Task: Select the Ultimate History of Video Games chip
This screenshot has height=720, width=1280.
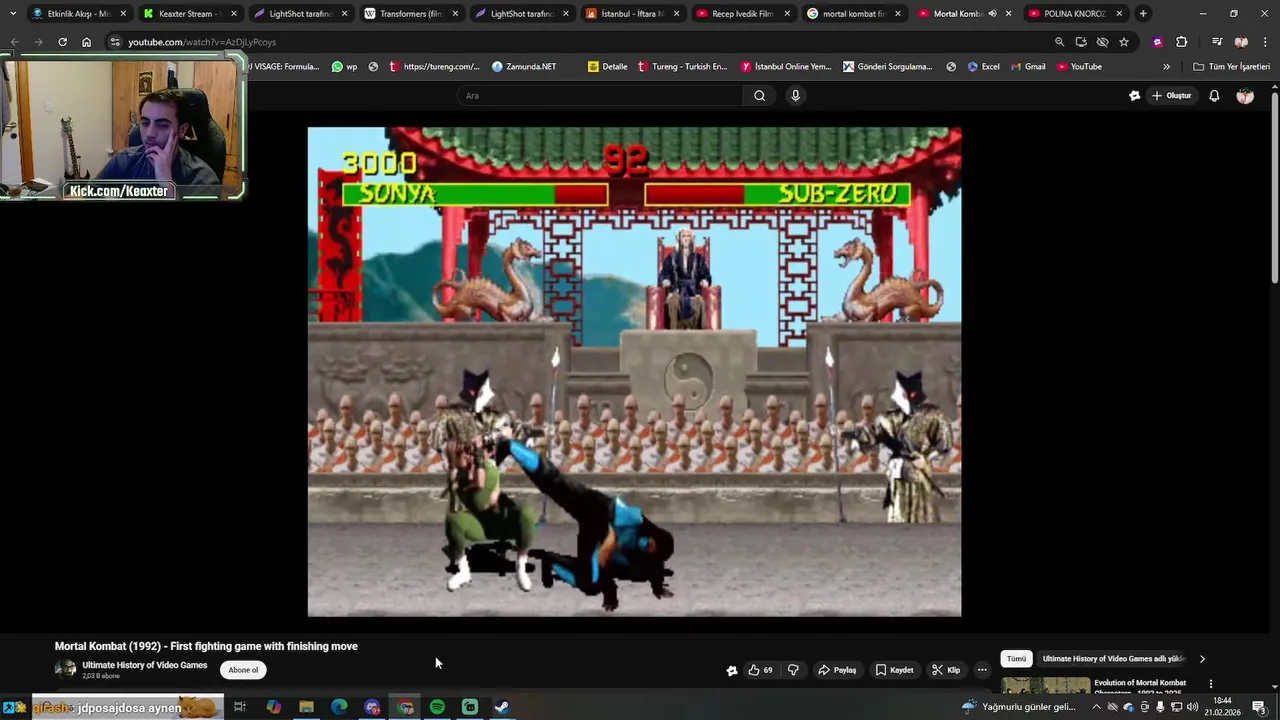Action: point(1113,659)
